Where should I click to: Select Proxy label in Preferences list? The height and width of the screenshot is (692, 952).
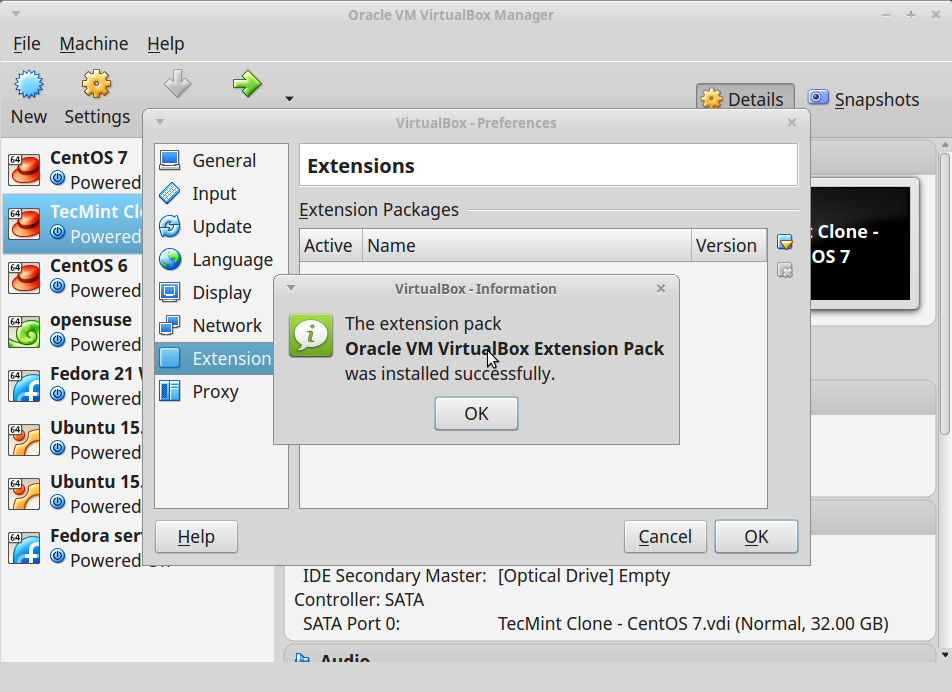coord(216,392)
